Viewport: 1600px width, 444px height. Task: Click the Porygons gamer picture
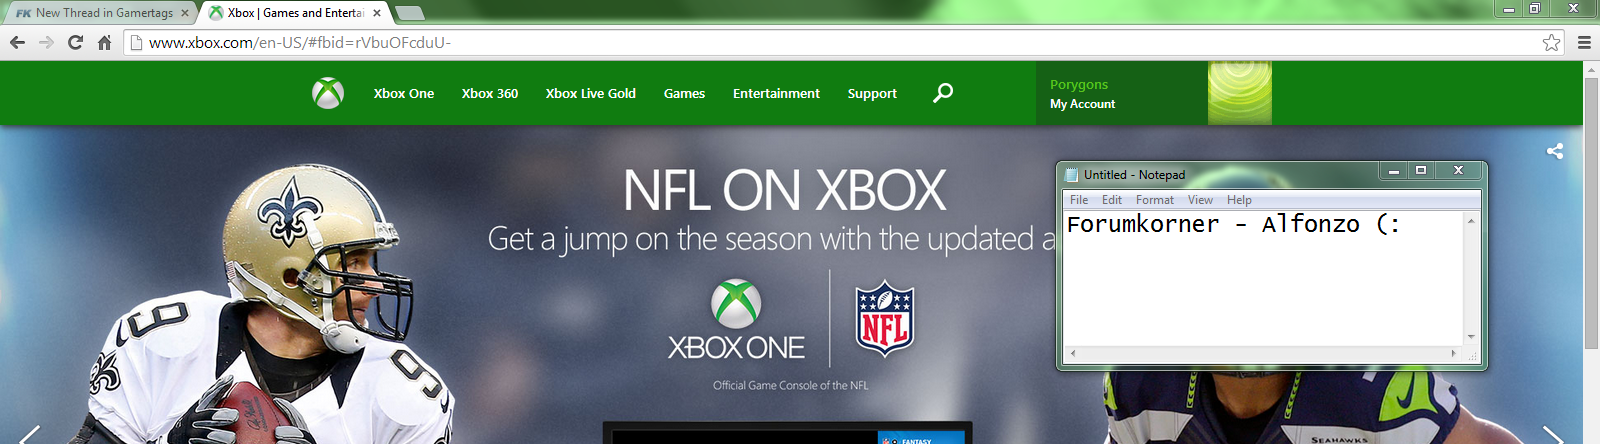(1240, 93)
